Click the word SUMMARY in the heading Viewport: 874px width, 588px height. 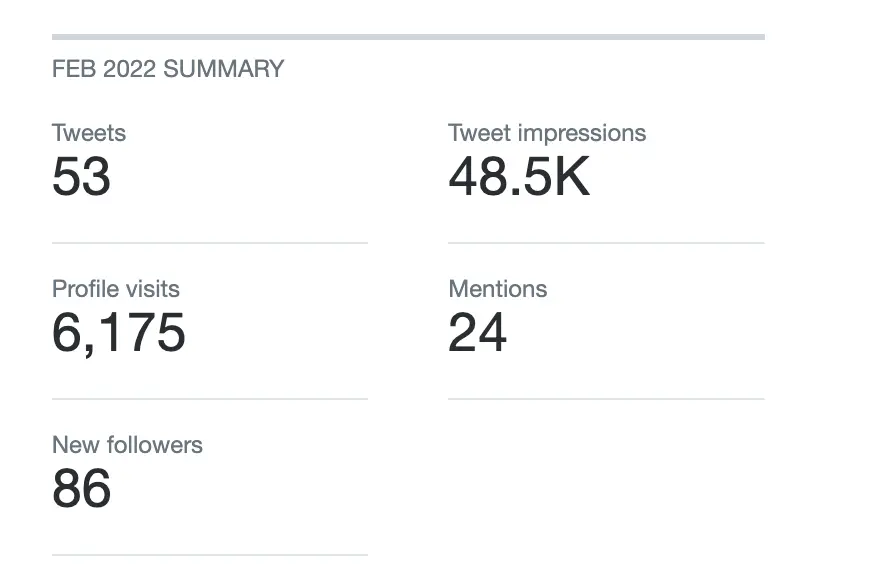(x=224, y=69)
